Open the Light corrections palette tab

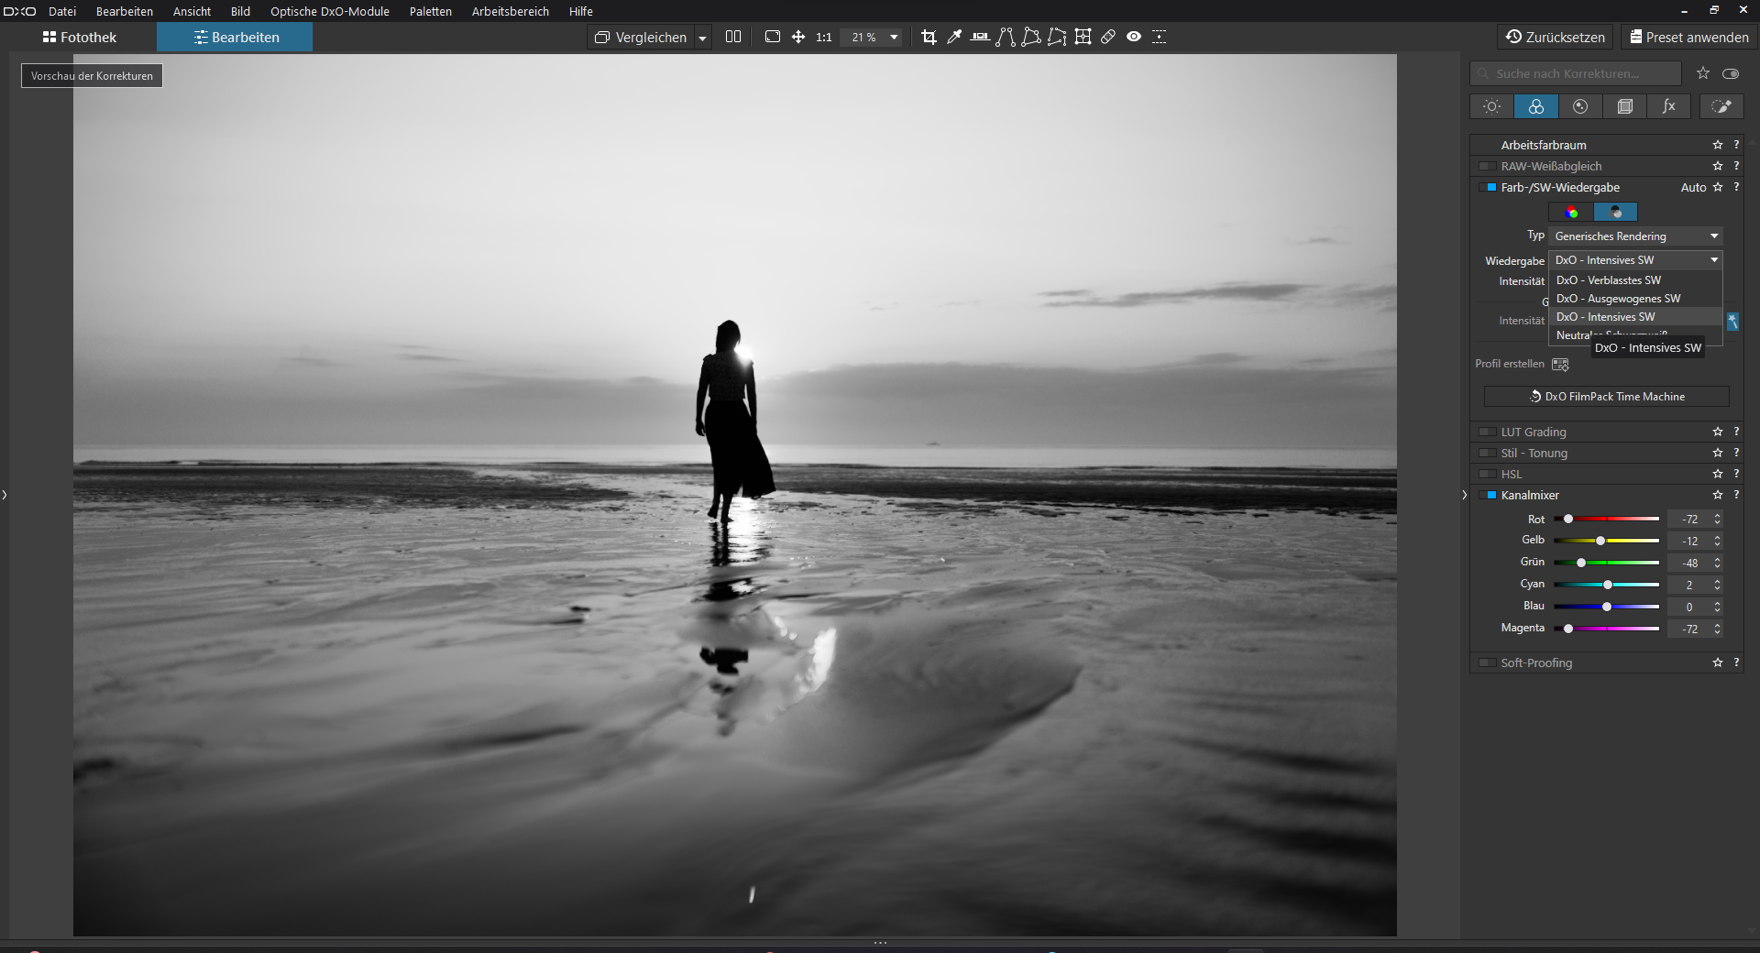tap(1491, 106)
